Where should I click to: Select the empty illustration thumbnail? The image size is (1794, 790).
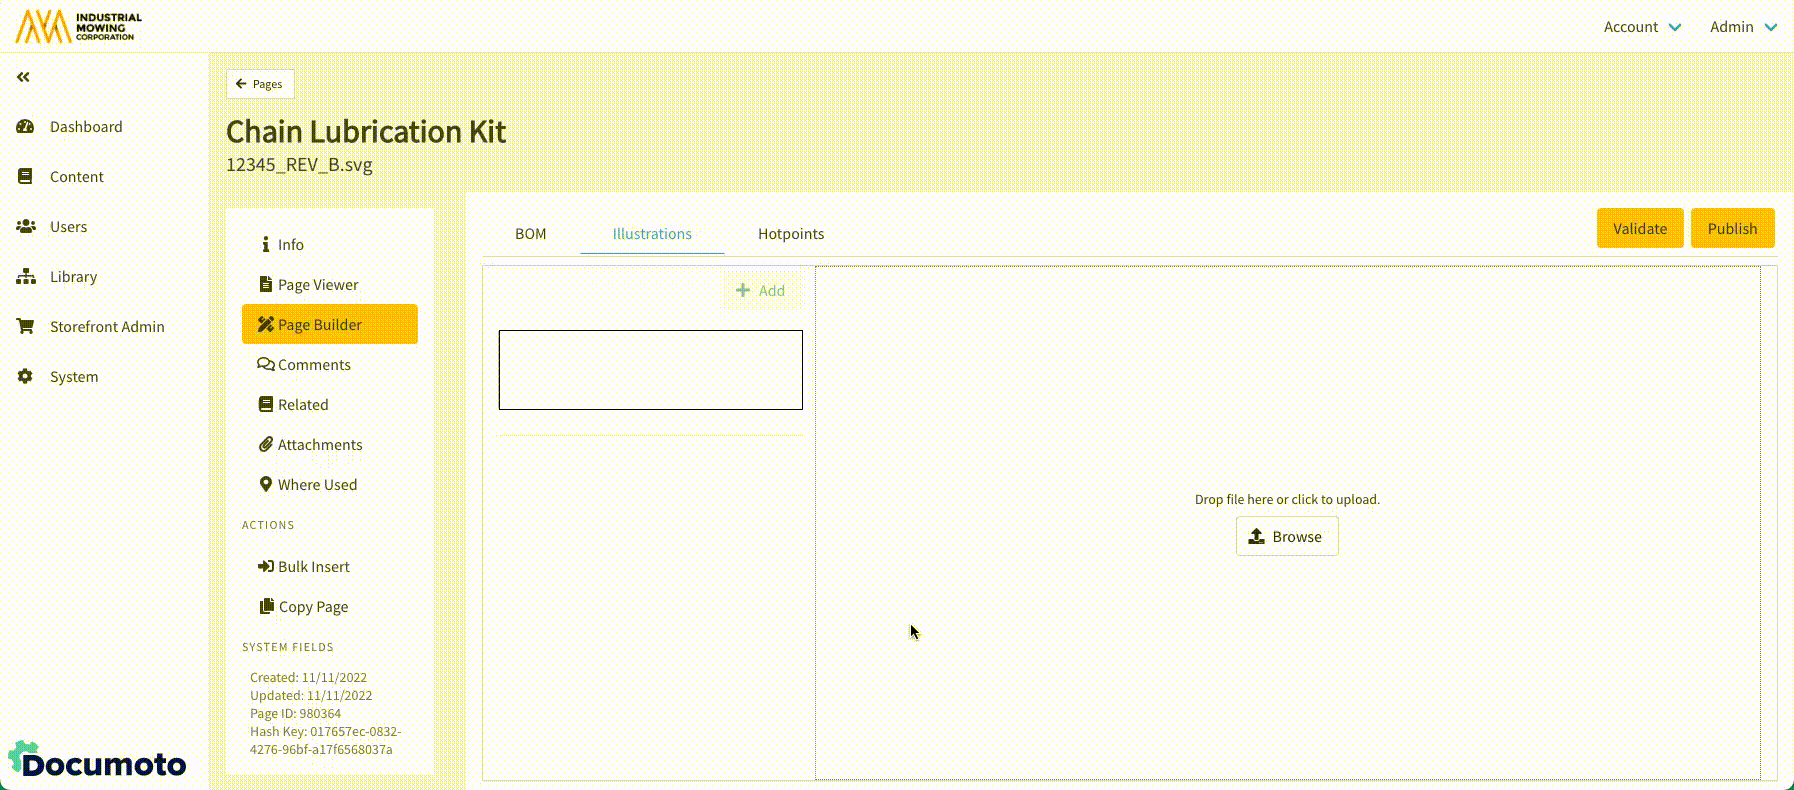[650, 370]
